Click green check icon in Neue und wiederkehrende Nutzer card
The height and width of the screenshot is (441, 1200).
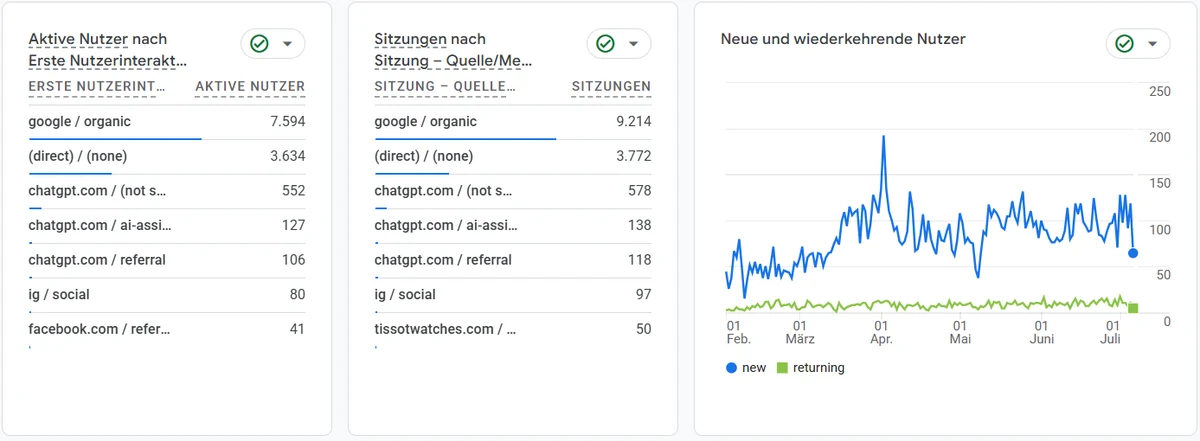click(1124, 44)
